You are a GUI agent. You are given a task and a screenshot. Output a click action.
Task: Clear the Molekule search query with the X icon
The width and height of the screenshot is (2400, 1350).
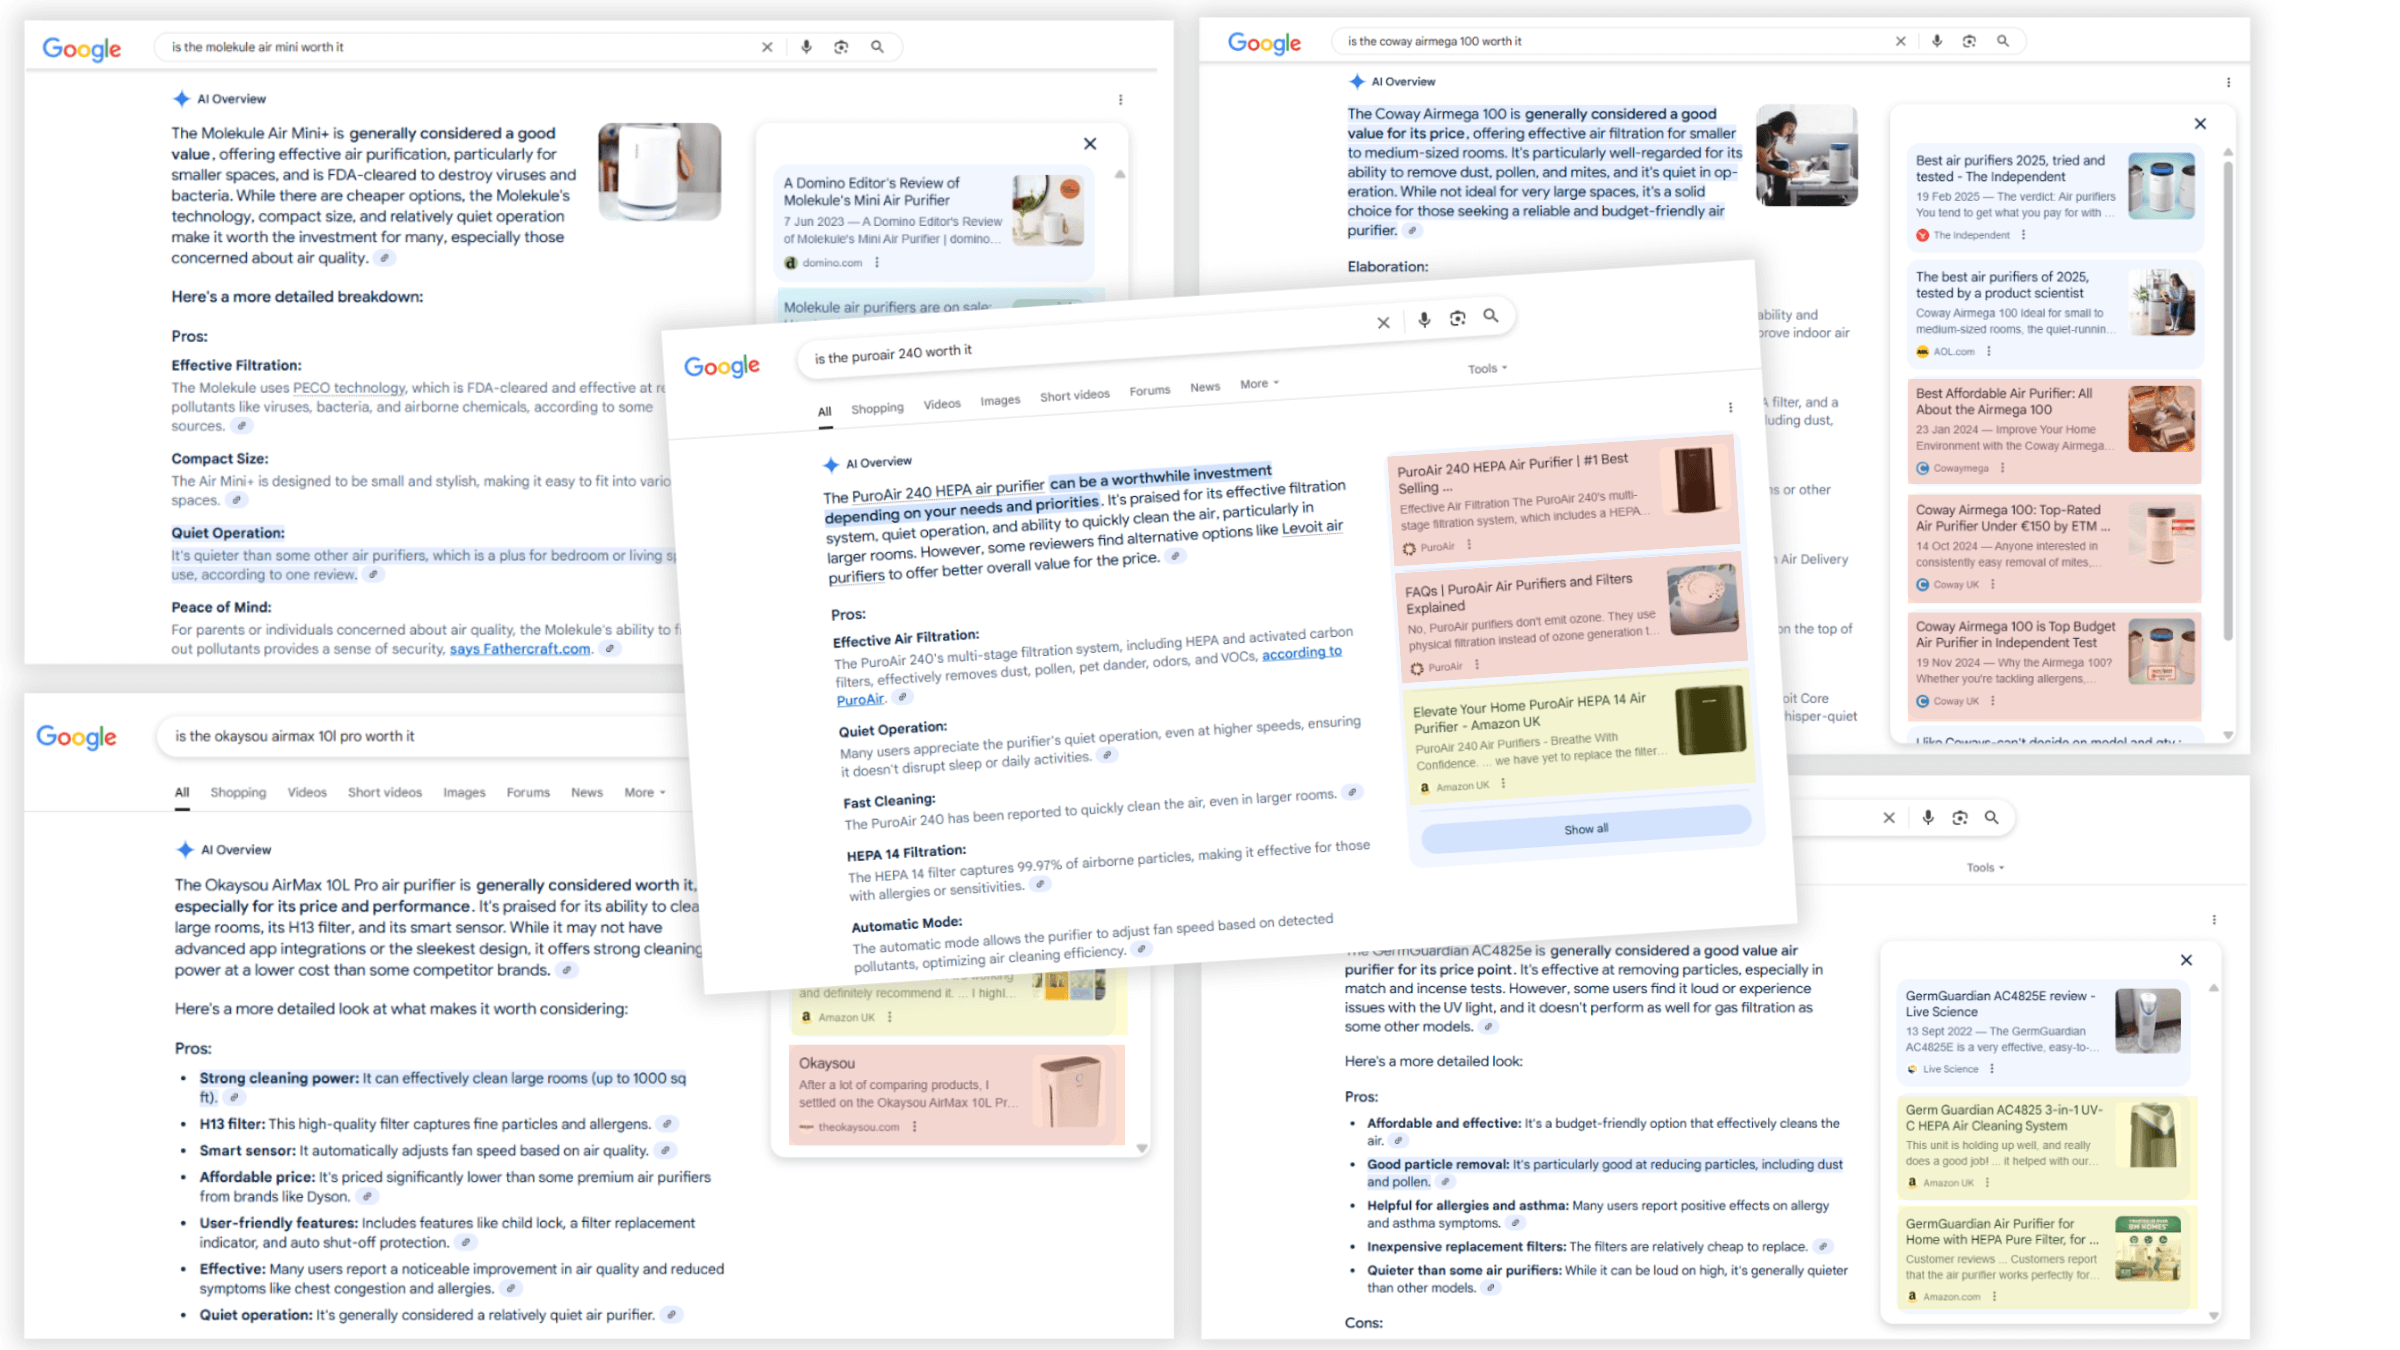coord(767,46)
